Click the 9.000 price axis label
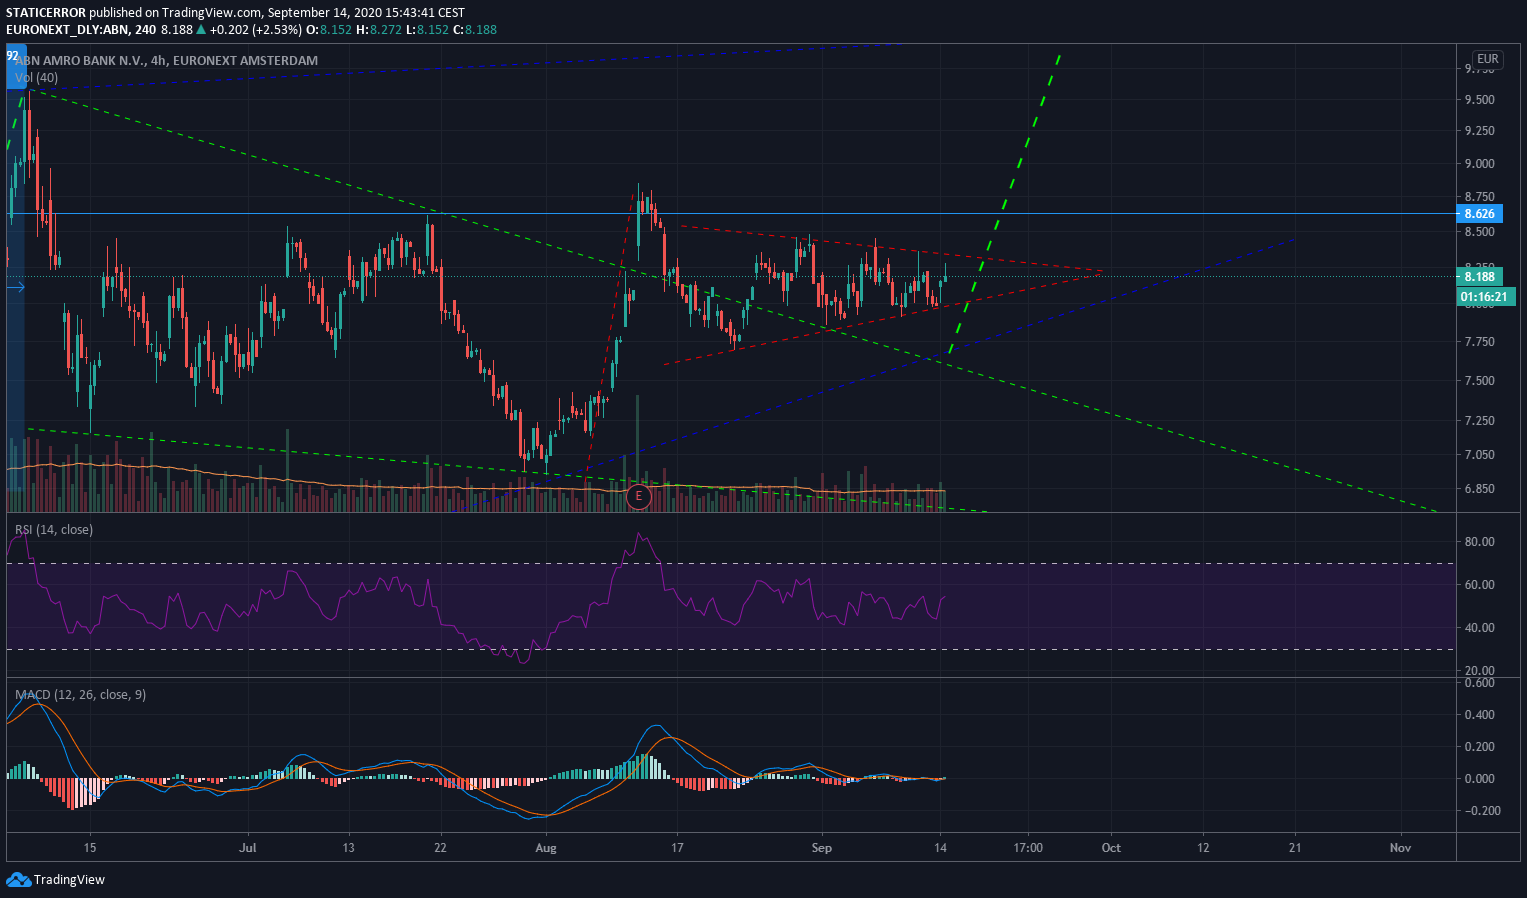1527x898 pixels. tap(1480, 164)
